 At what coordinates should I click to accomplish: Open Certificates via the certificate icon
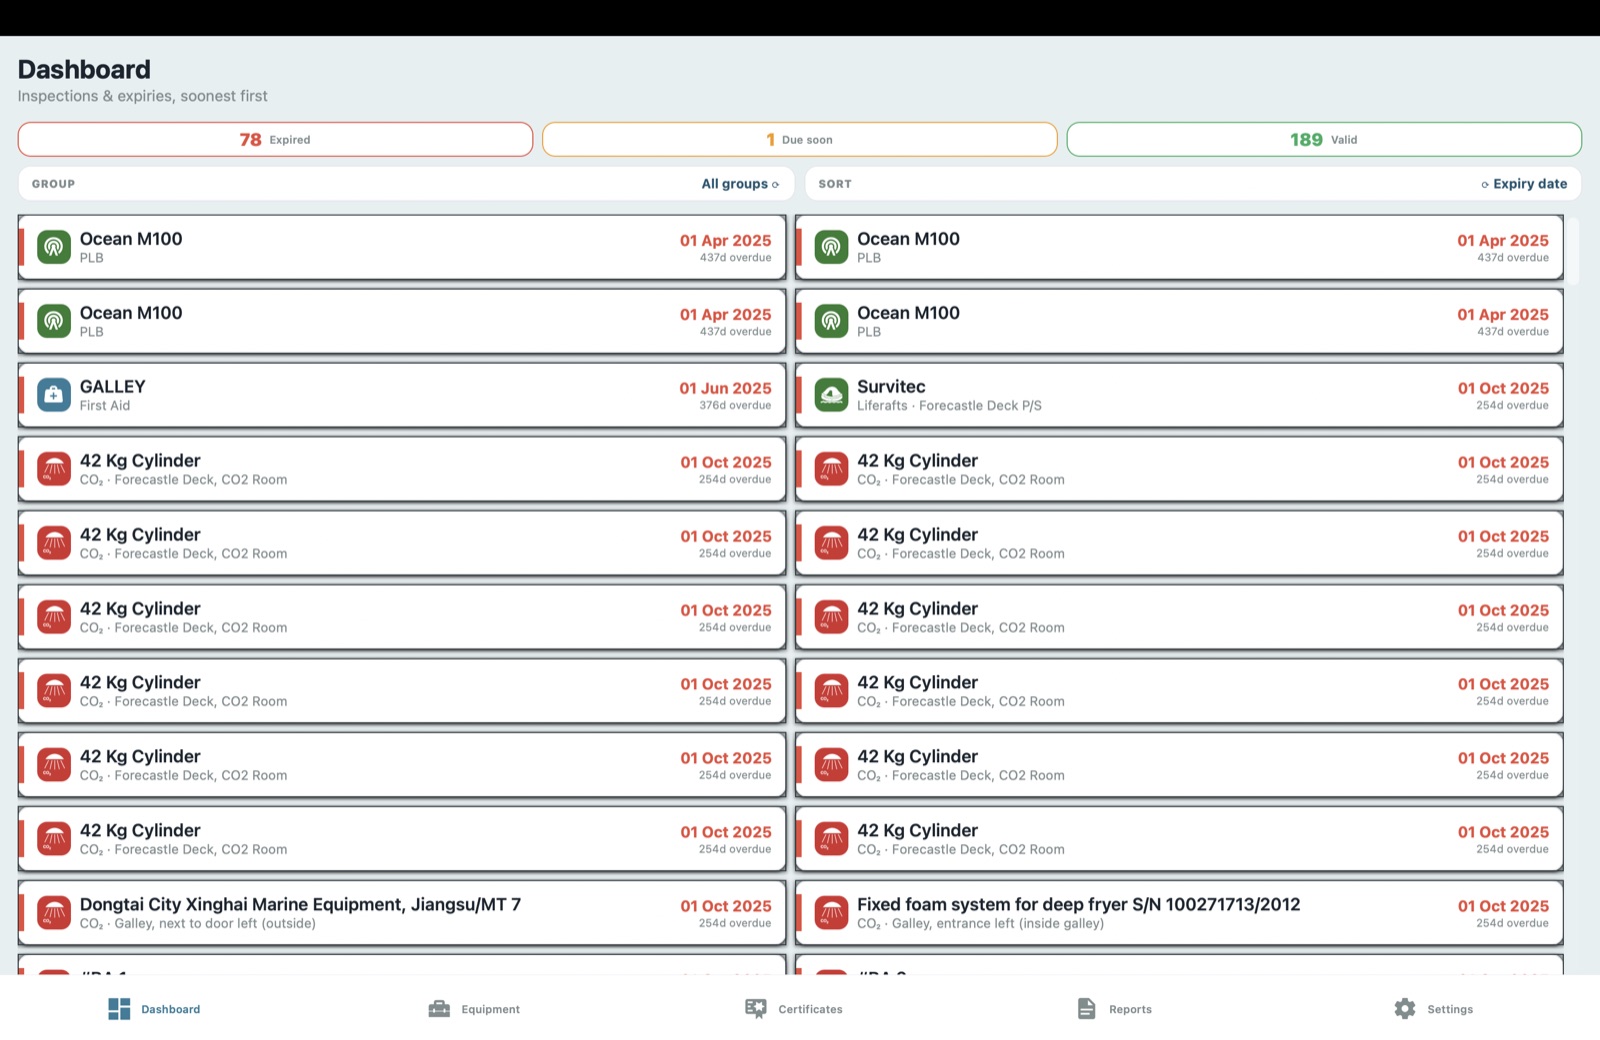point(756,1009)
